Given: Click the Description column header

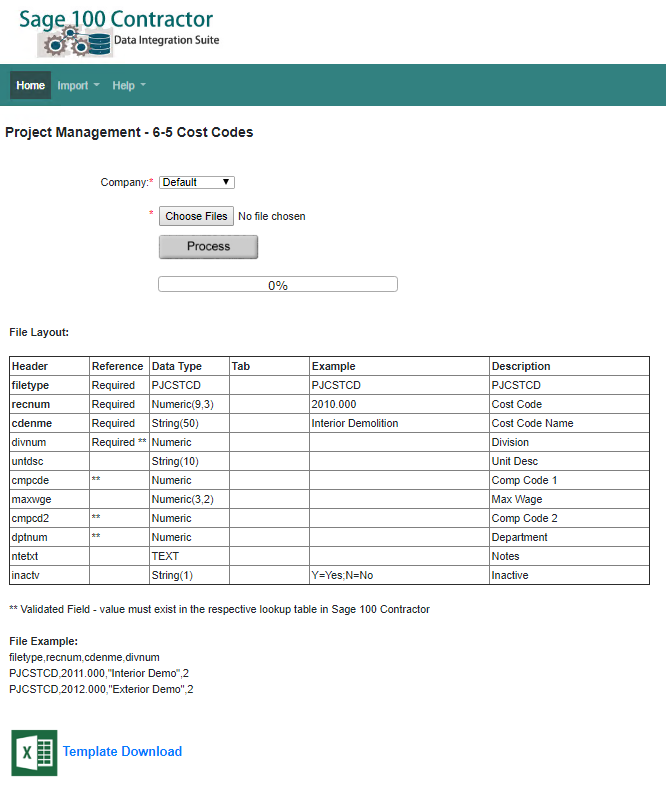Looking at the screenshot, I should 522,366.
